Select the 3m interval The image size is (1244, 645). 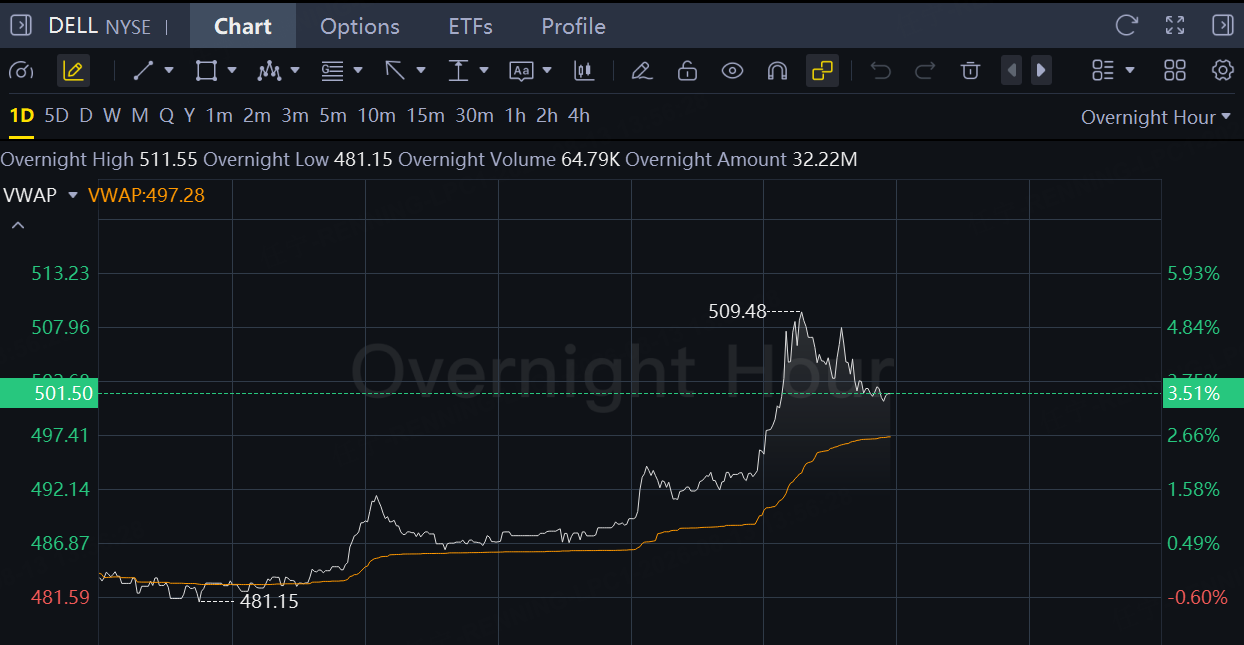295,116
